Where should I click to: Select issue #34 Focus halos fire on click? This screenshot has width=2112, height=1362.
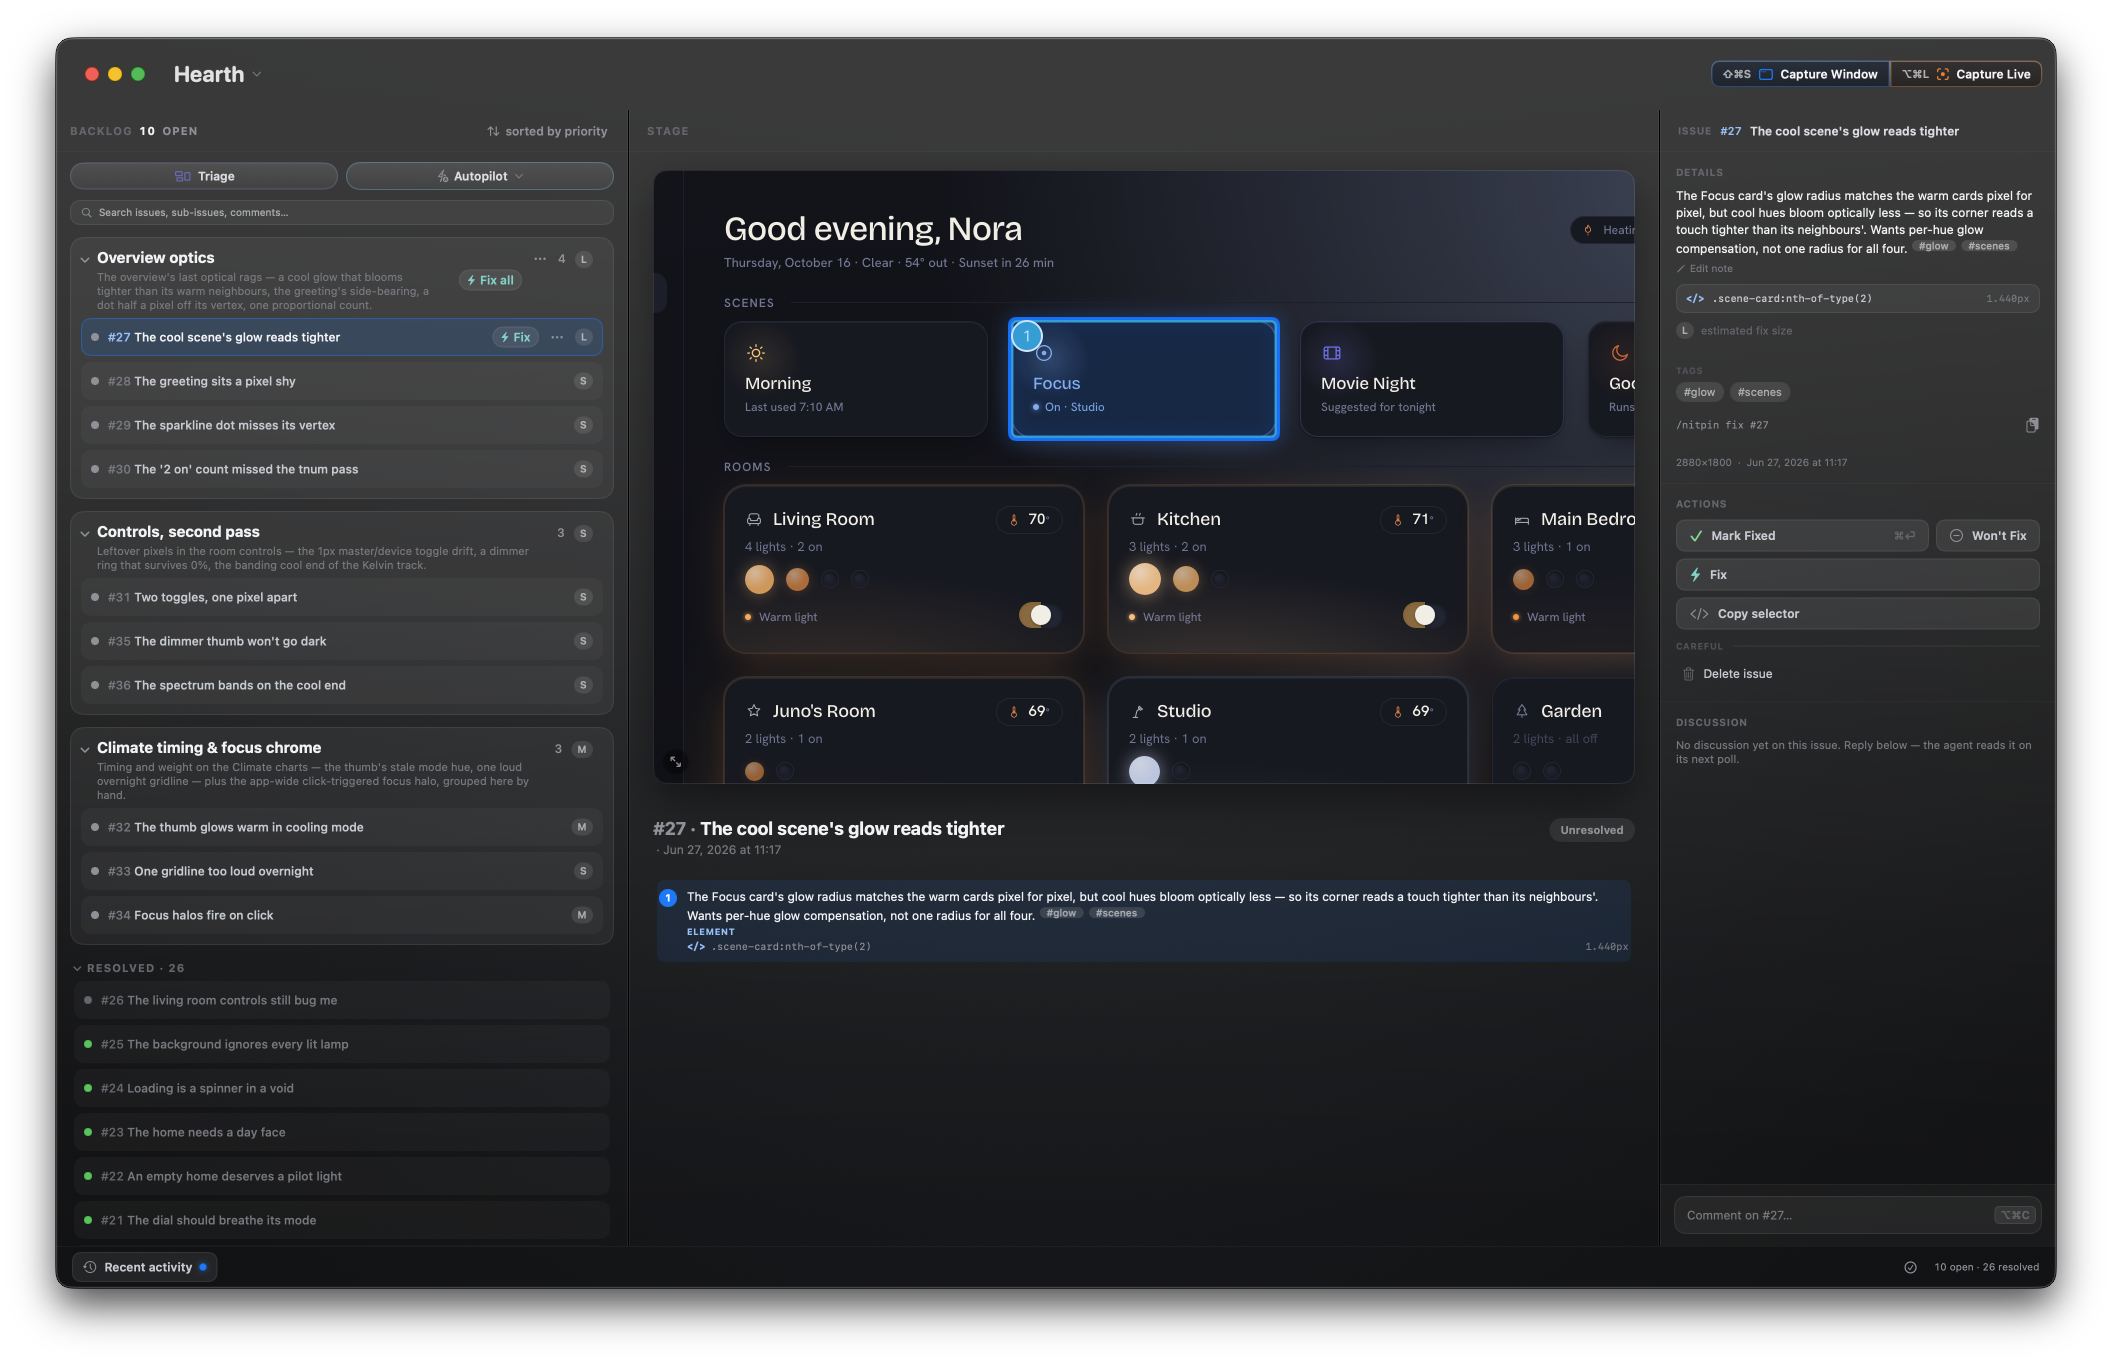coord(342,915)
